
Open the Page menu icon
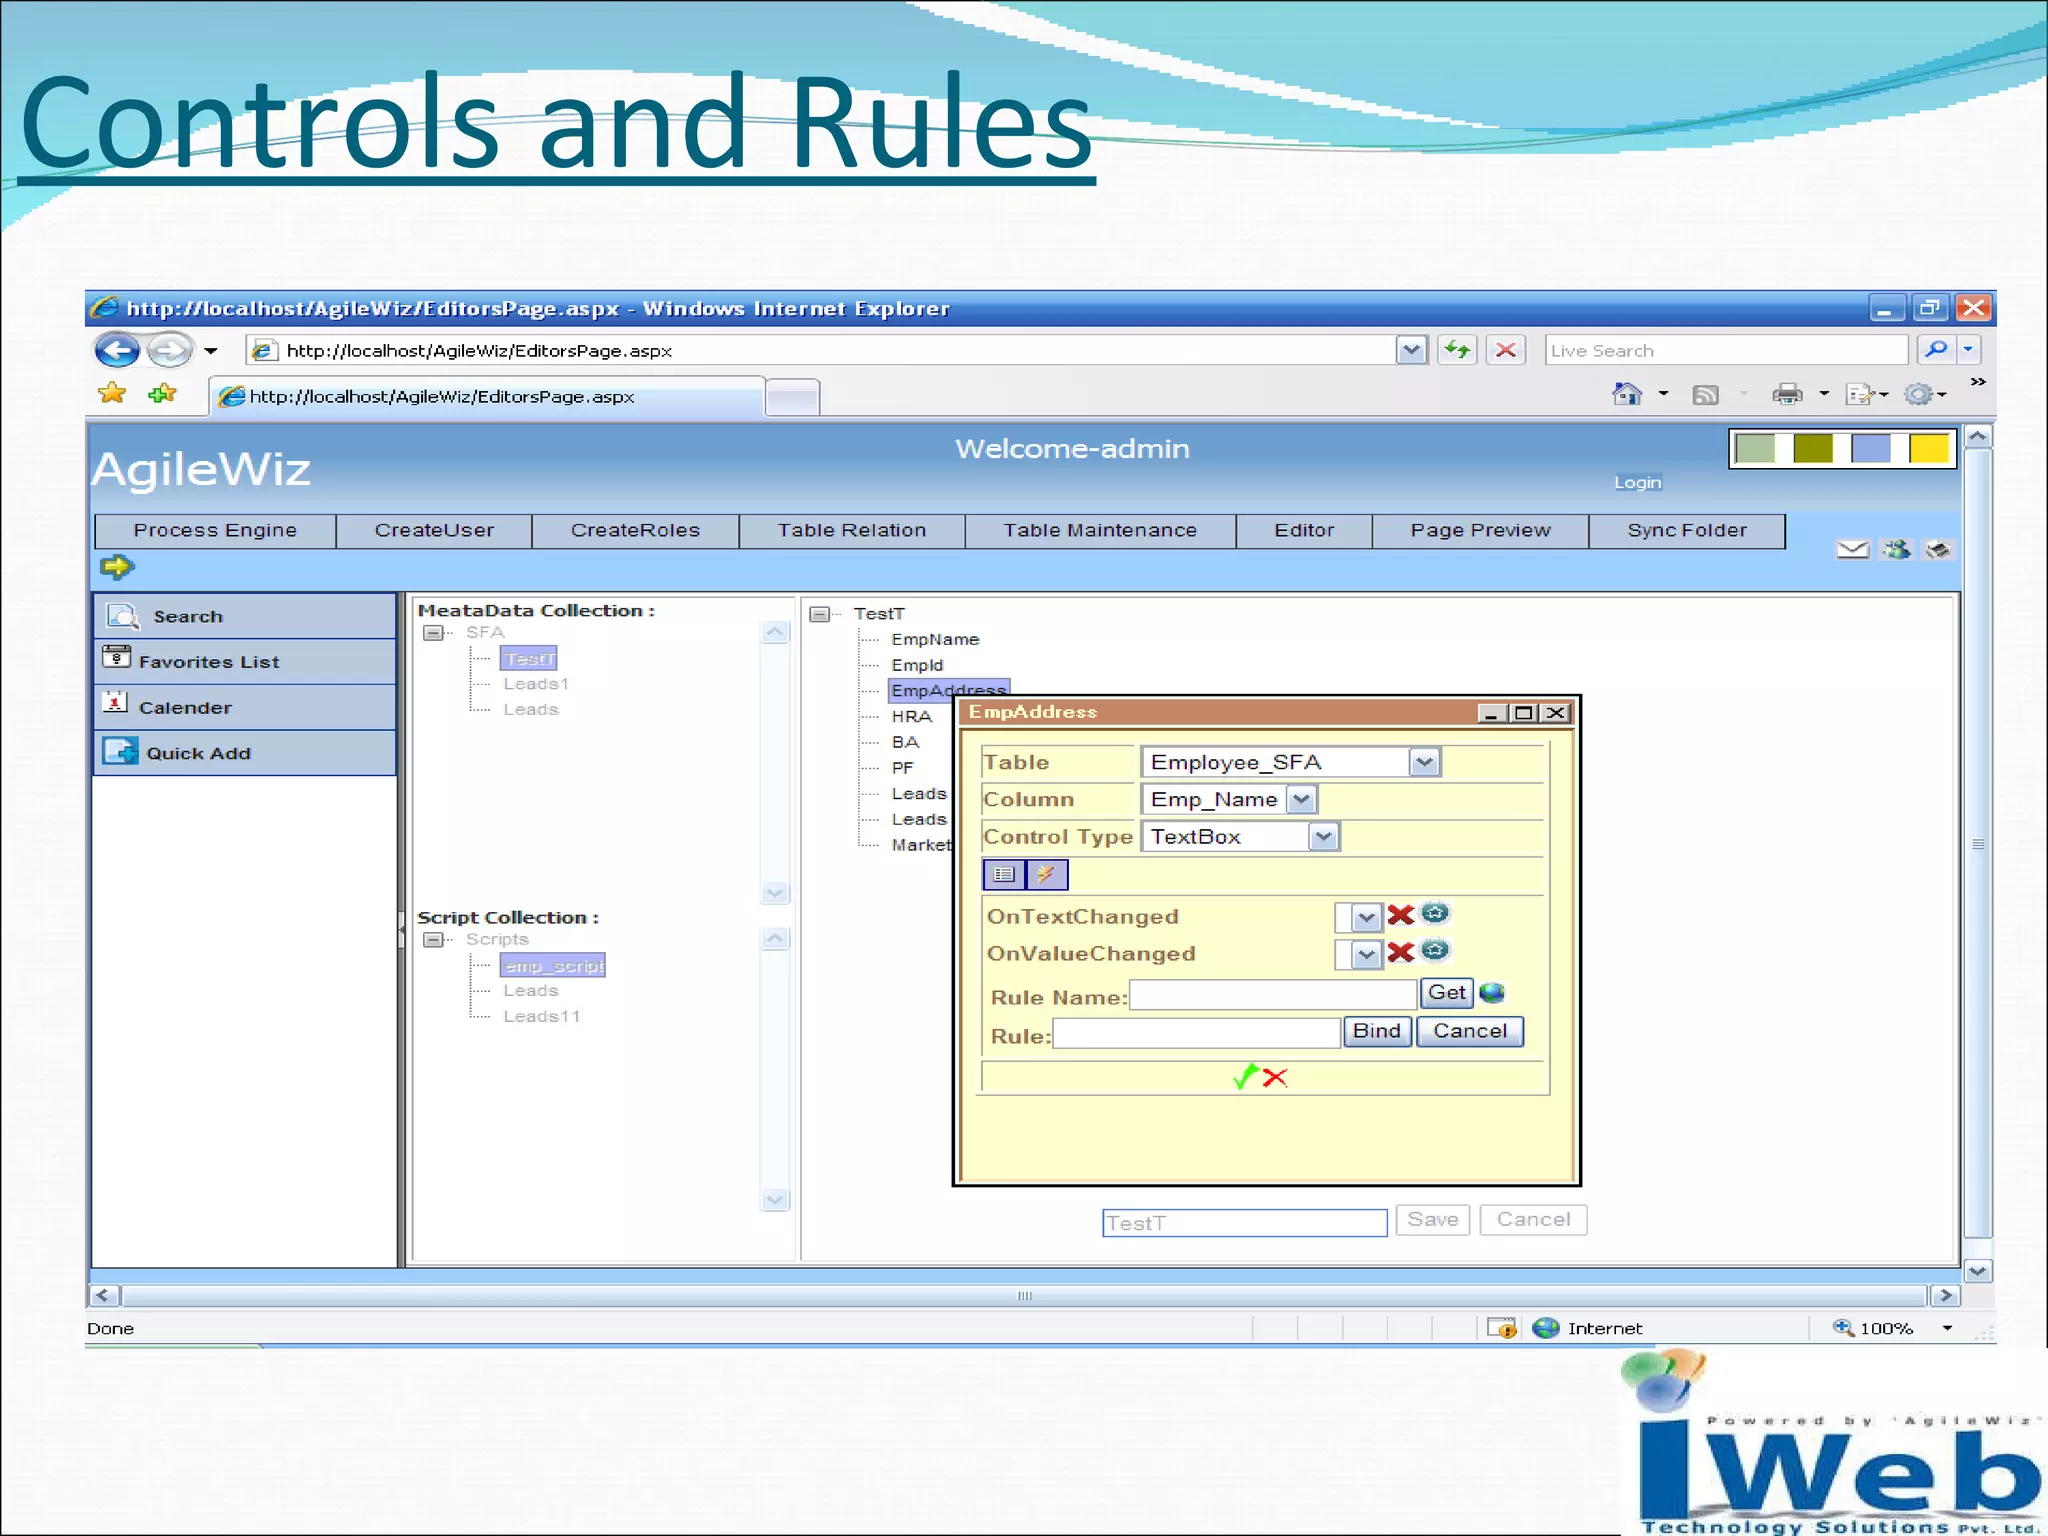tap(1859, 394)
